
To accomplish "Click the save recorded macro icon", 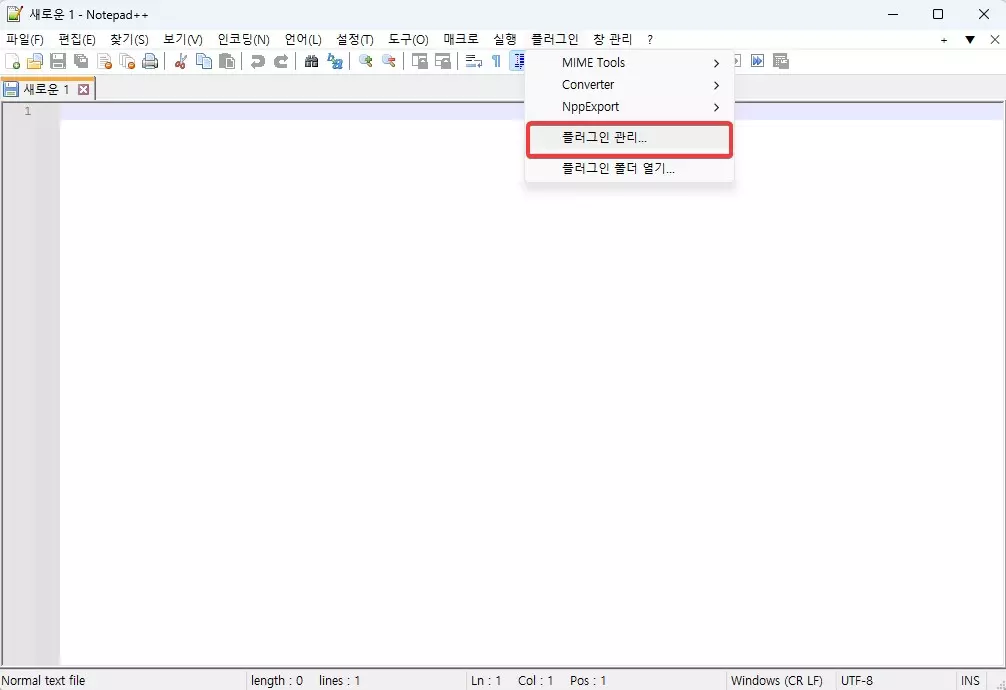I will point(781,62).
